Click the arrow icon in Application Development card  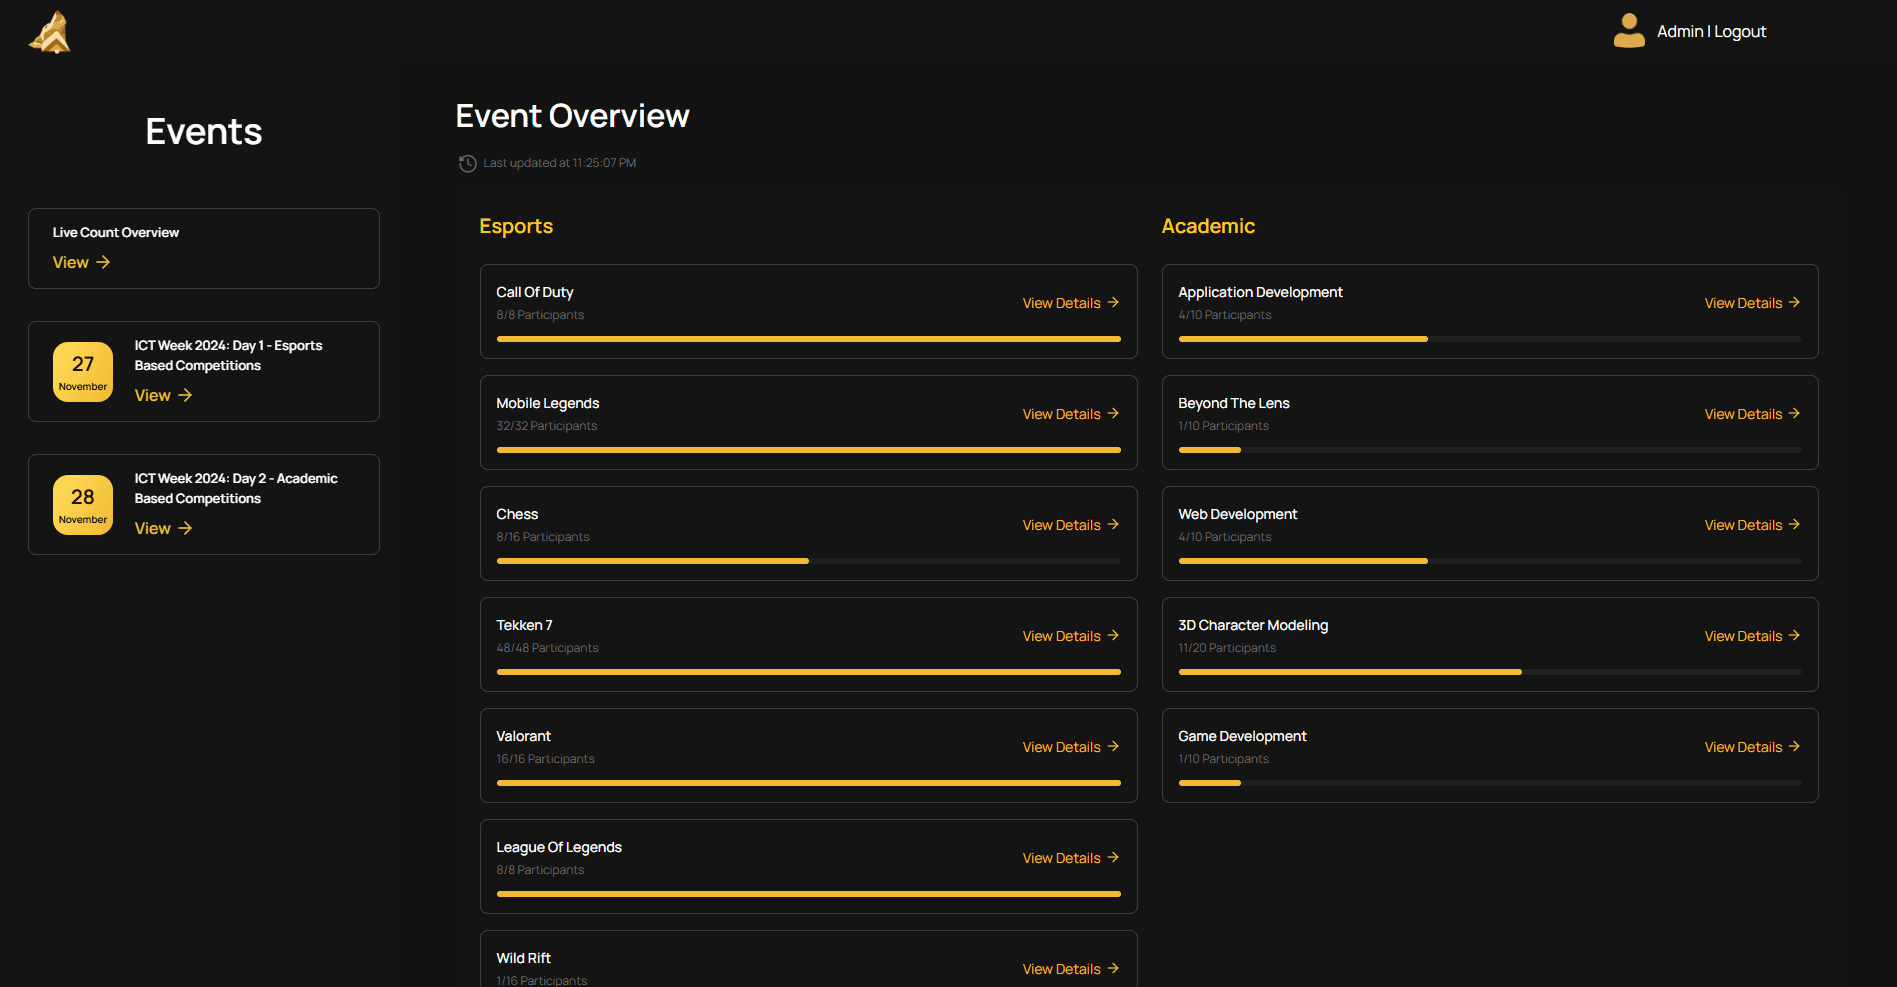1794,302
